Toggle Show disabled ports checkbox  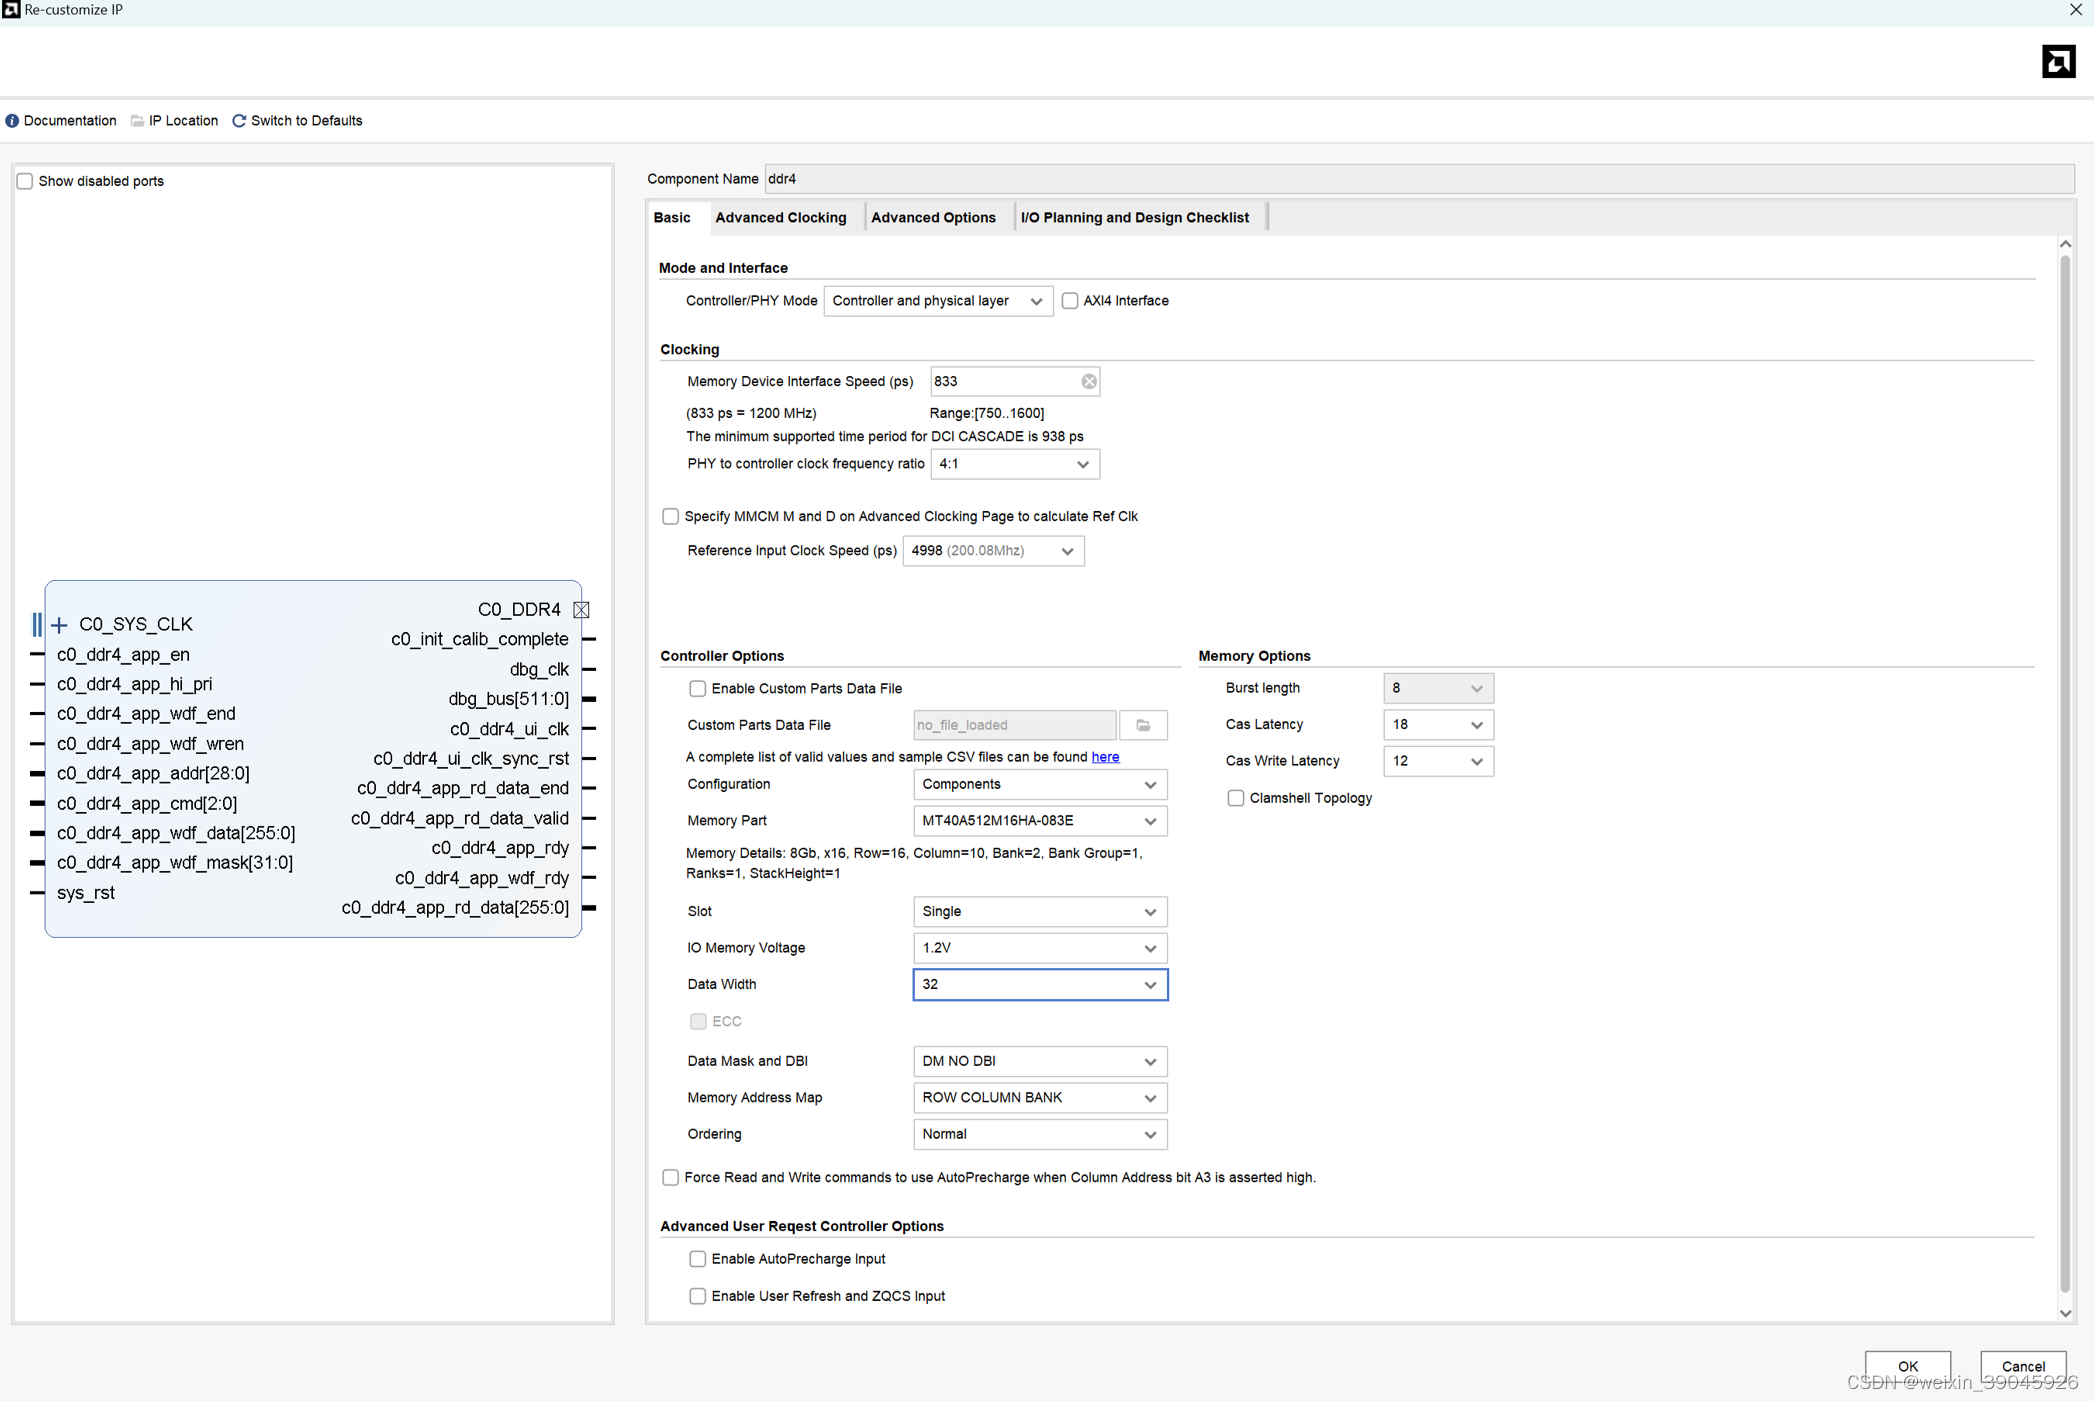[25, 181]
